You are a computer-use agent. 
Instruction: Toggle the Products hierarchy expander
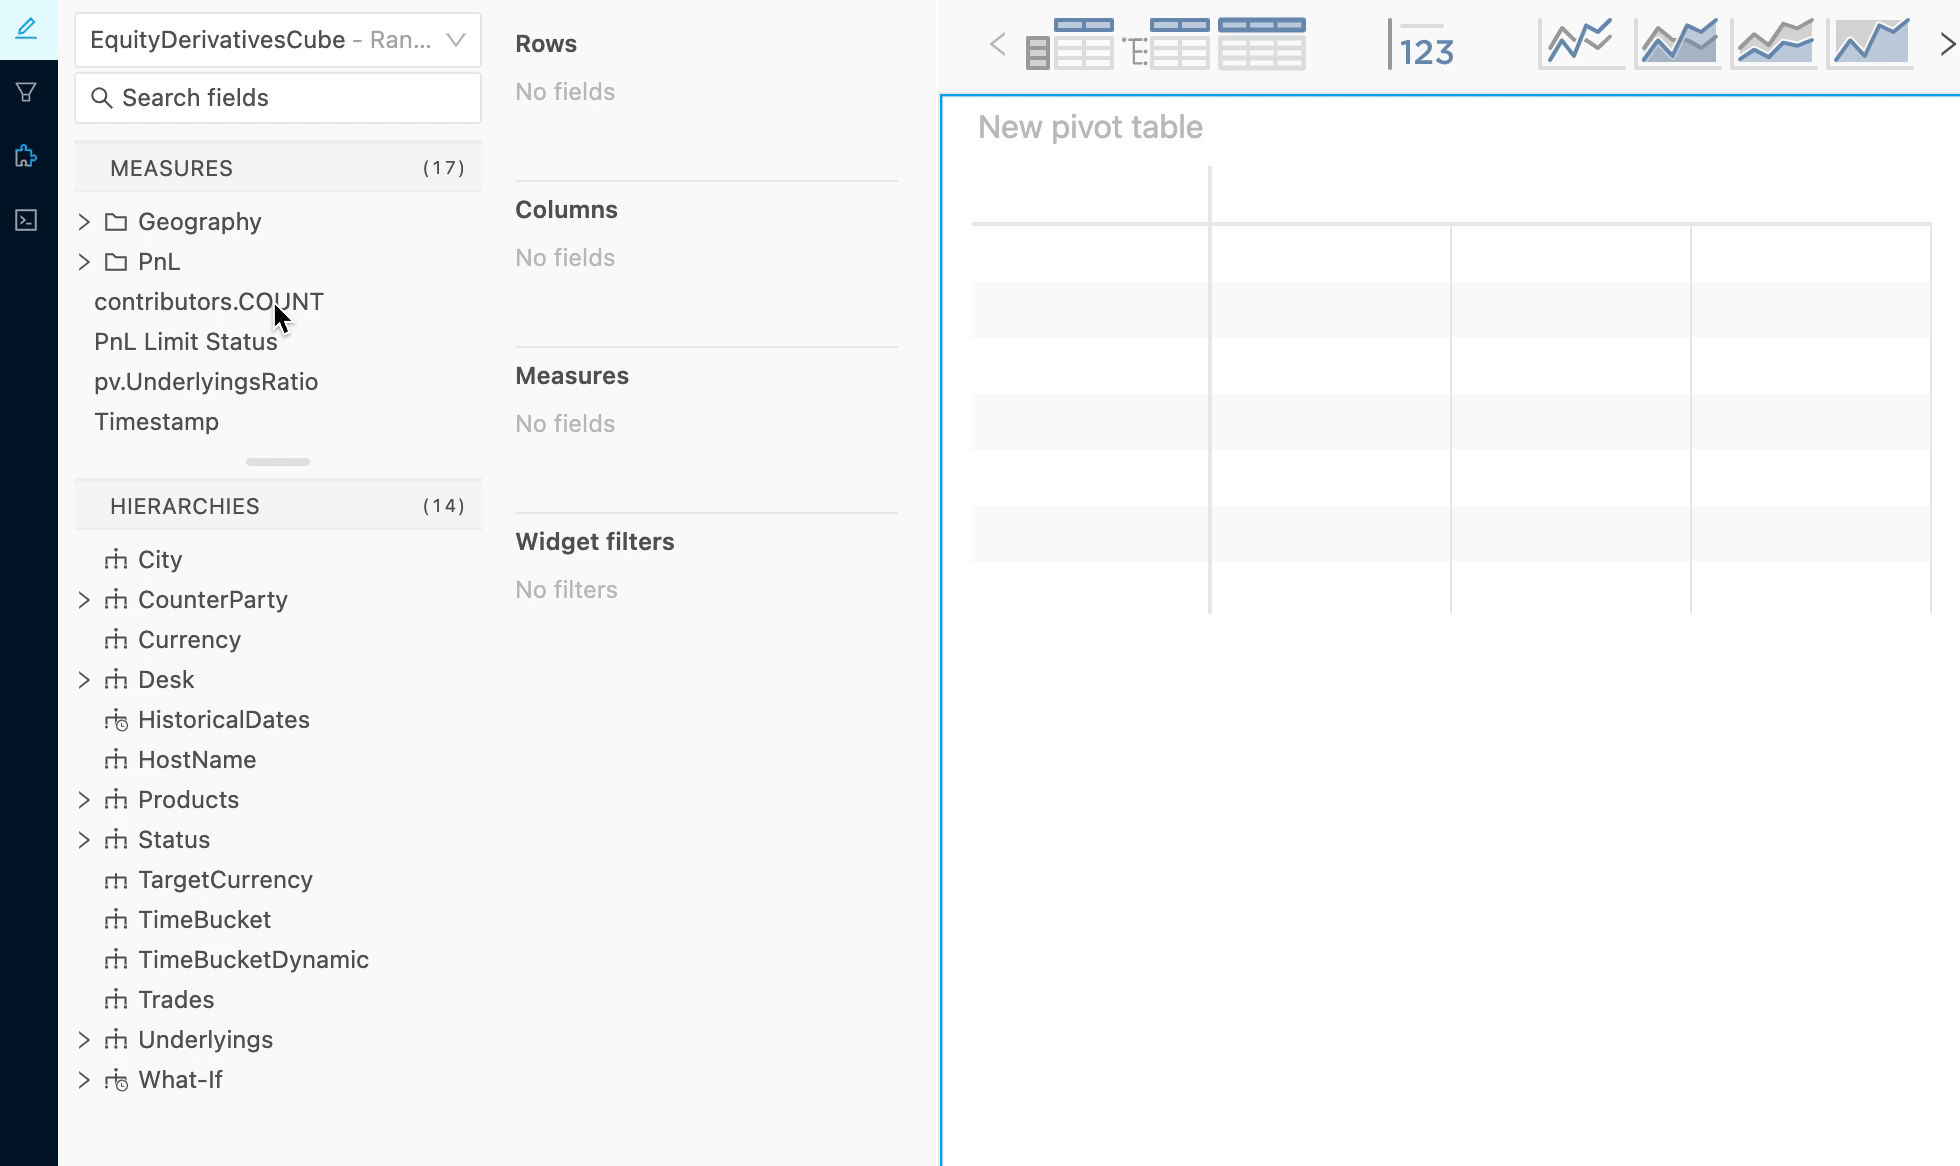pyautogui.click(x=83, y=798)
